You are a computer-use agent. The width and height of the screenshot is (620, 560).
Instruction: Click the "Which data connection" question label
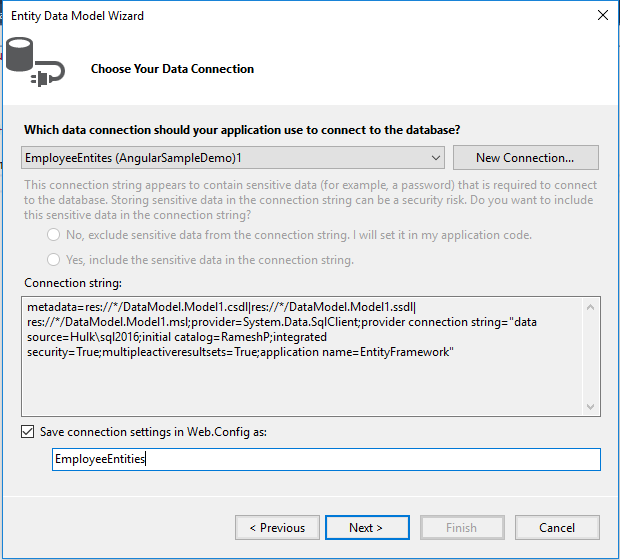(x=242, y=130)
